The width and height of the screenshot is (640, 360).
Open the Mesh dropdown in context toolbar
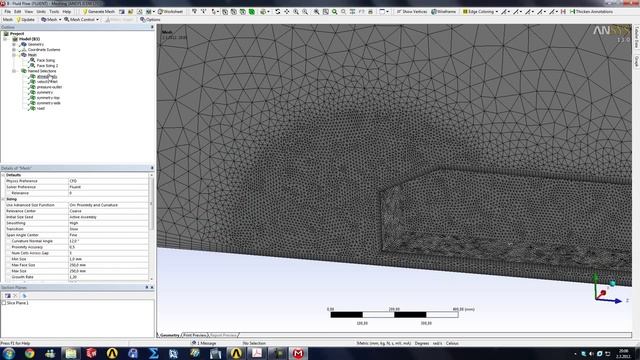click(x=51, y=20)
